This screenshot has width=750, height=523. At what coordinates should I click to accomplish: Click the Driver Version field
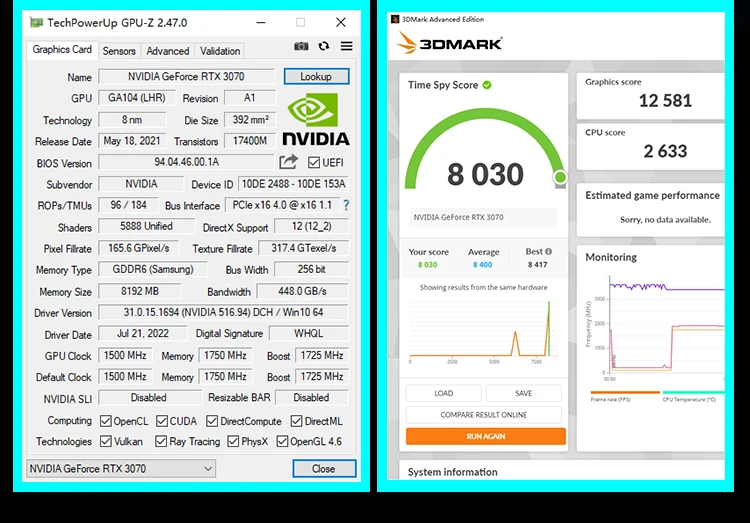click(223, 312)
